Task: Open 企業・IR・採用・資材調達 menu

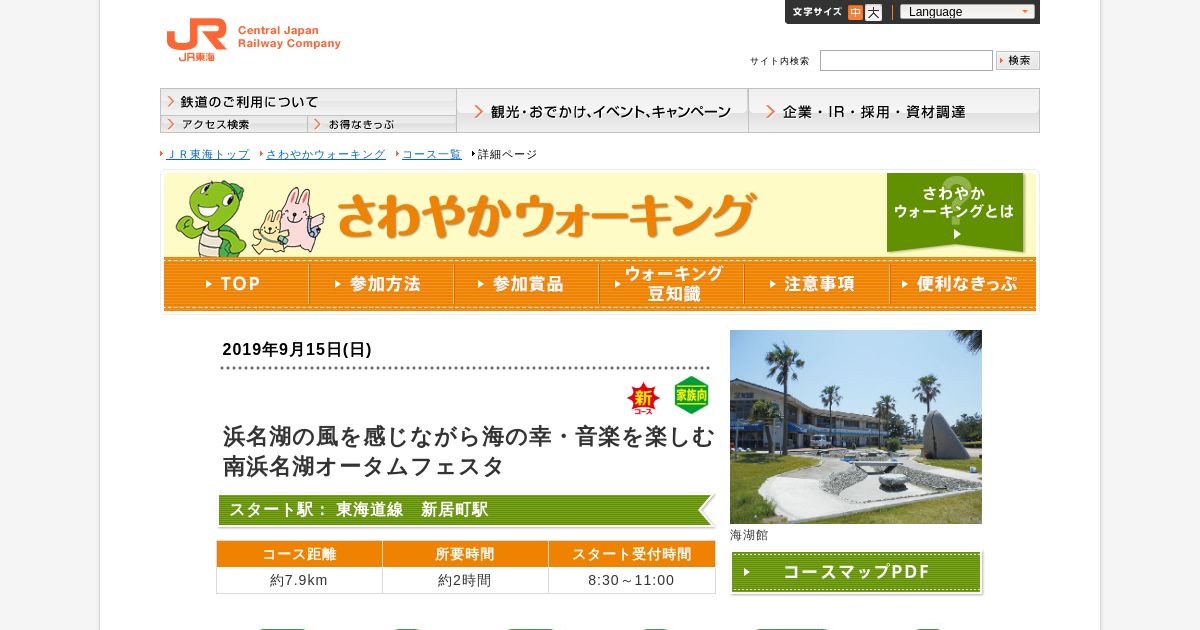Action: [894, 110]
